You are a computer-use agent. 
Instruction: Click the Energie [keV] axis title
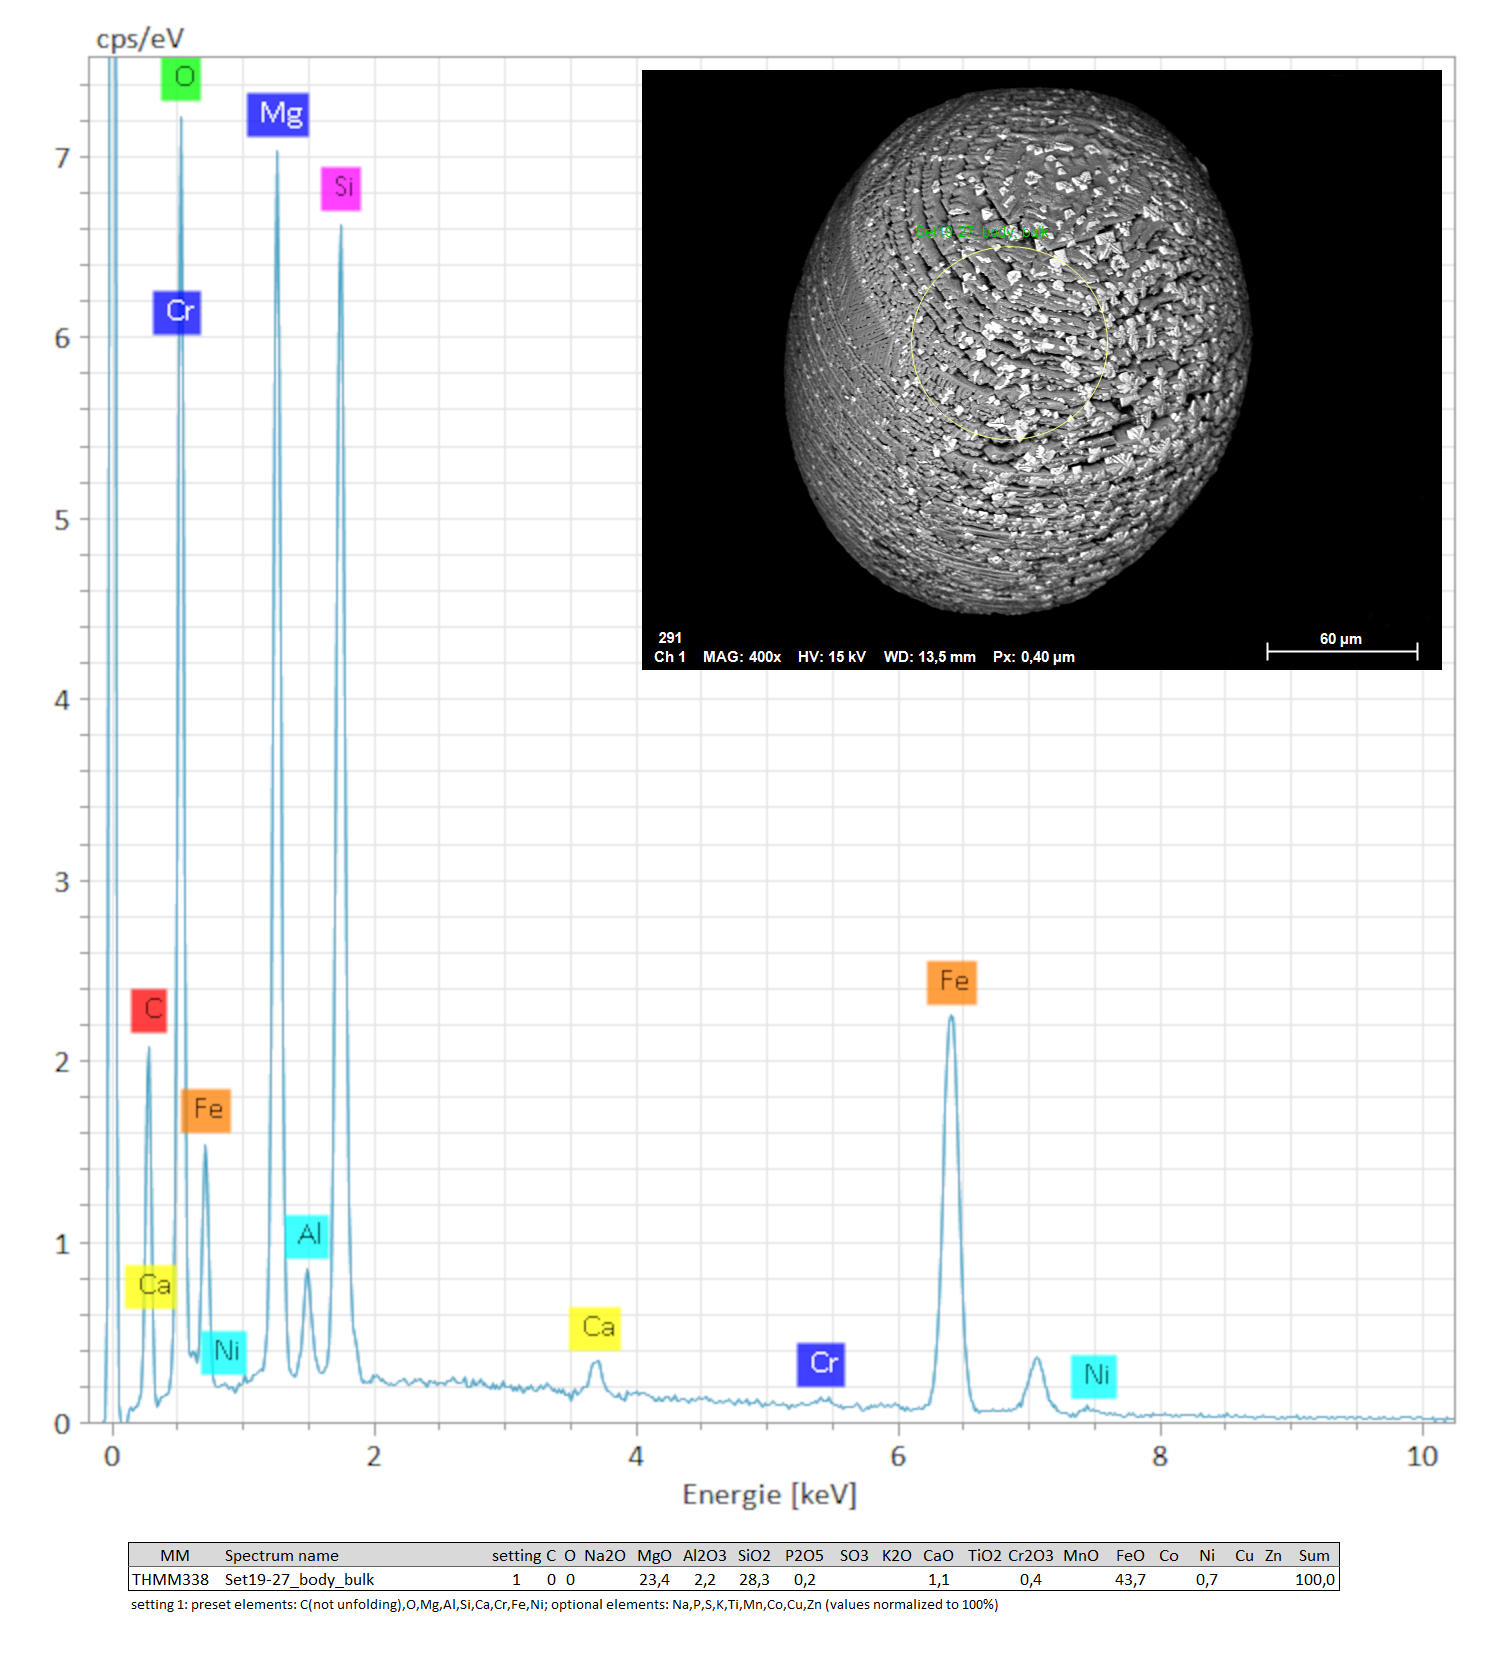tap(769, 1494)
